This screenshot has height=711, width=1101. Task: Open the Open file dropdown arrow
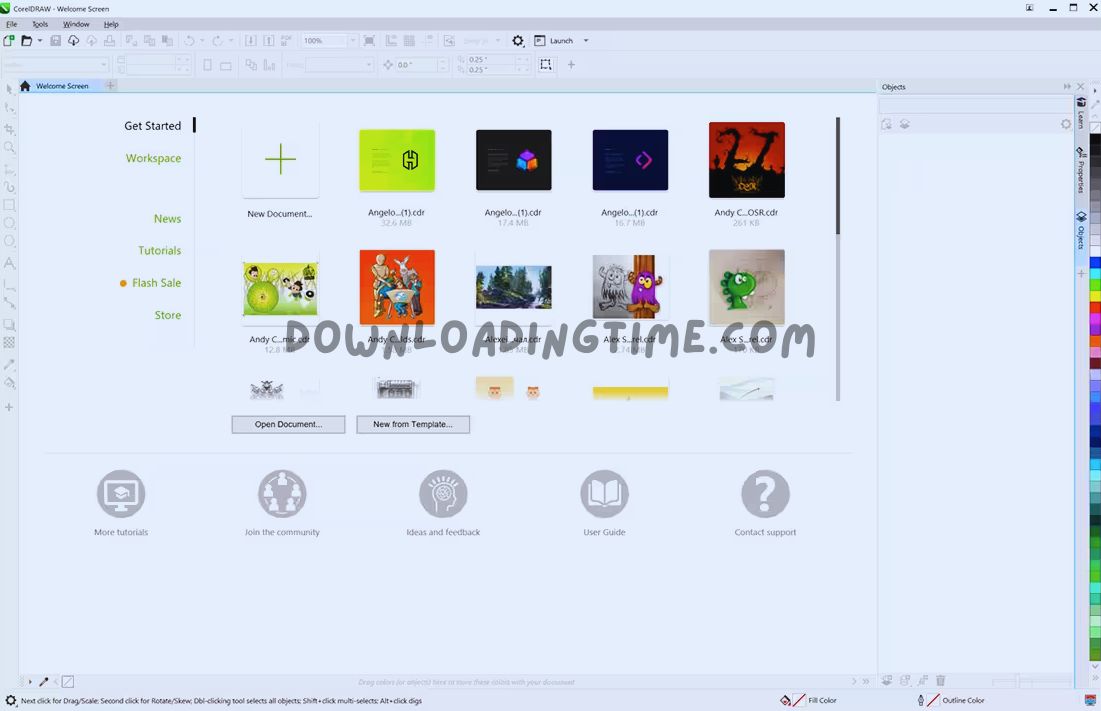[x=40, y=40]
